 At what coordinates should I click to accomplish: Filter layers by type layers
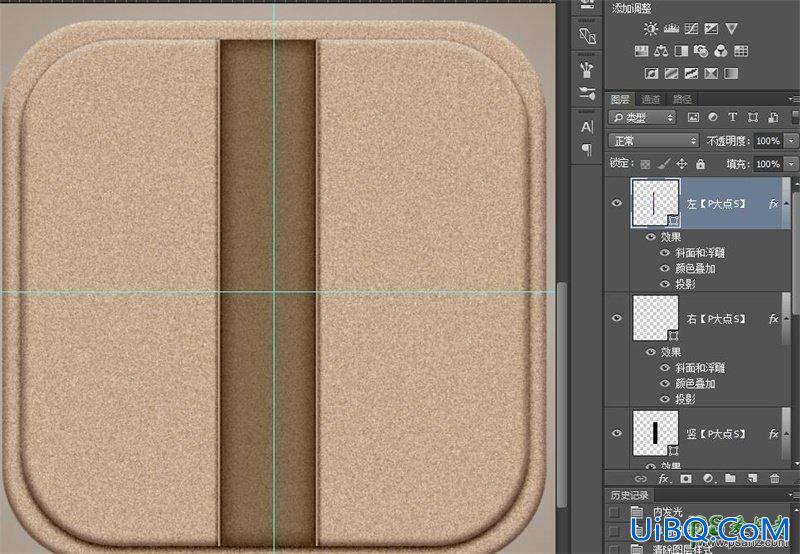[x=733, y=117]
